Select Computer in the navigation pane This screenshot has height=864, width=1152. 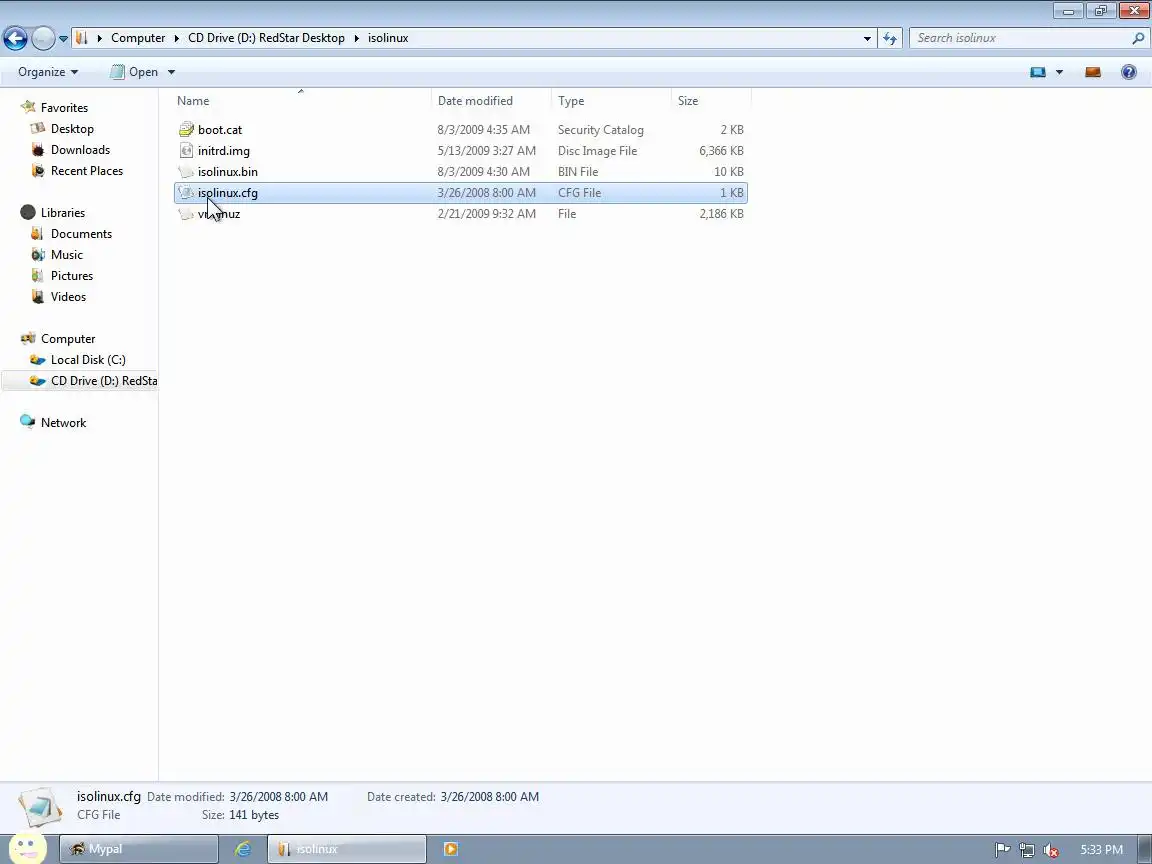(68, 339)
